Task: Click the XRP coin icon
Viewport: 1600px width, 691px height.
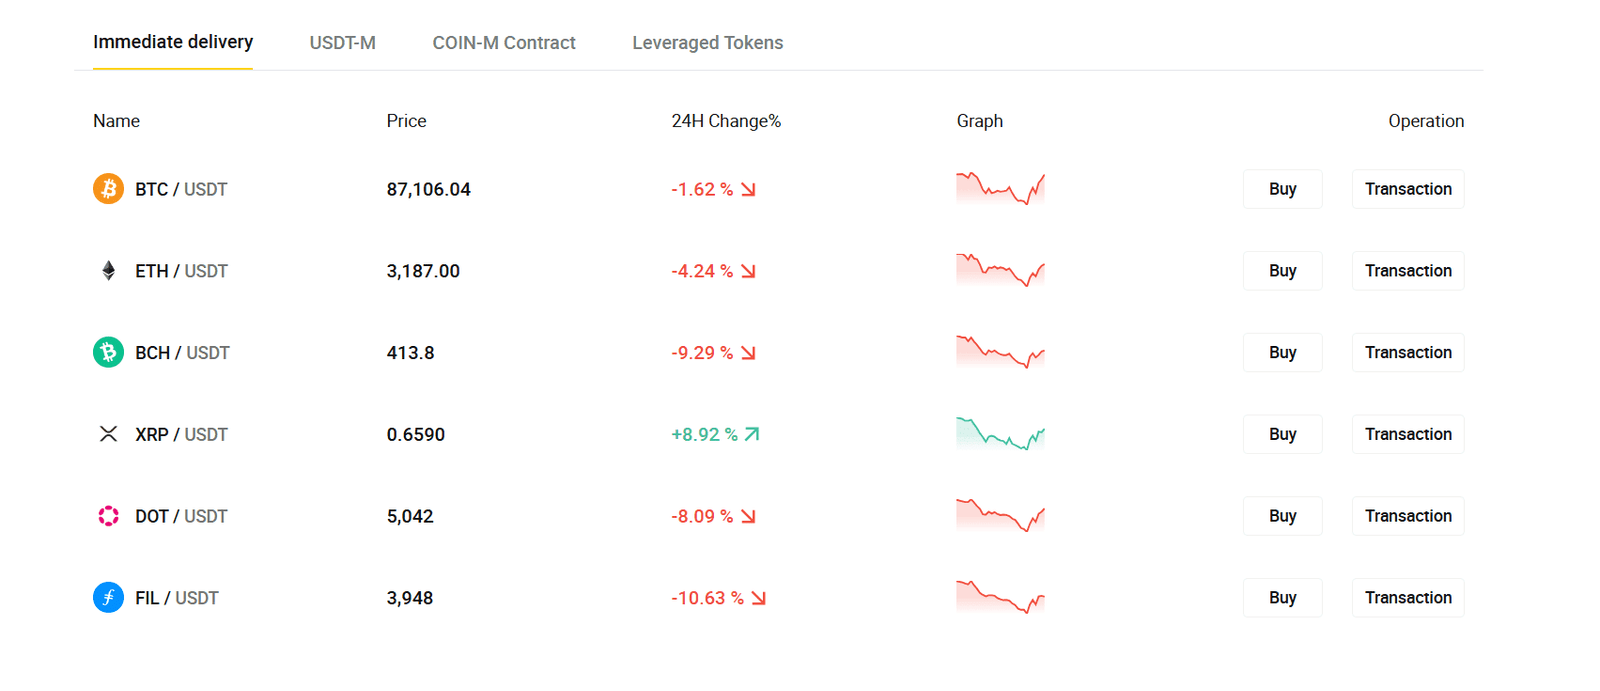Action: 108,434
